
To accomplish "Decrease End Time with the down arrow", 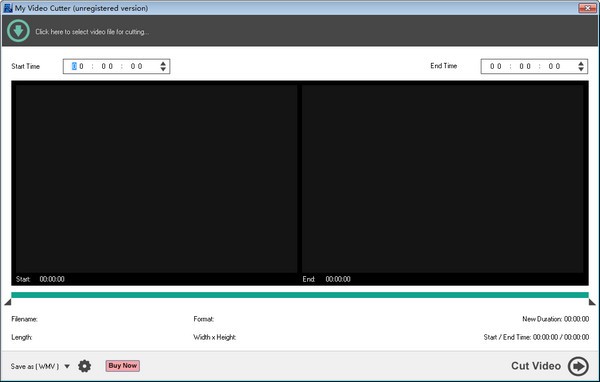I will click(581, 69).
